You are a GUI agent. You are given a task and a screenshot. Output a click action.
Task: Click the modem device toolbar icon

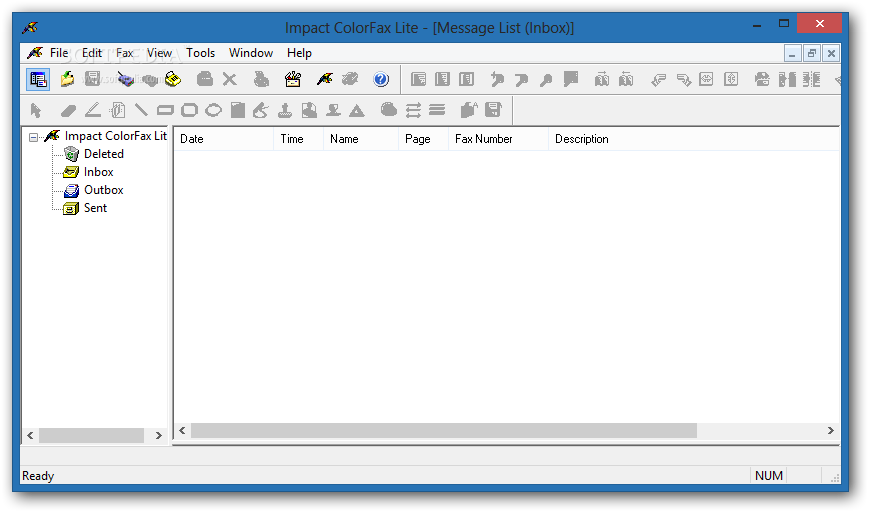(x=126, y=79)
